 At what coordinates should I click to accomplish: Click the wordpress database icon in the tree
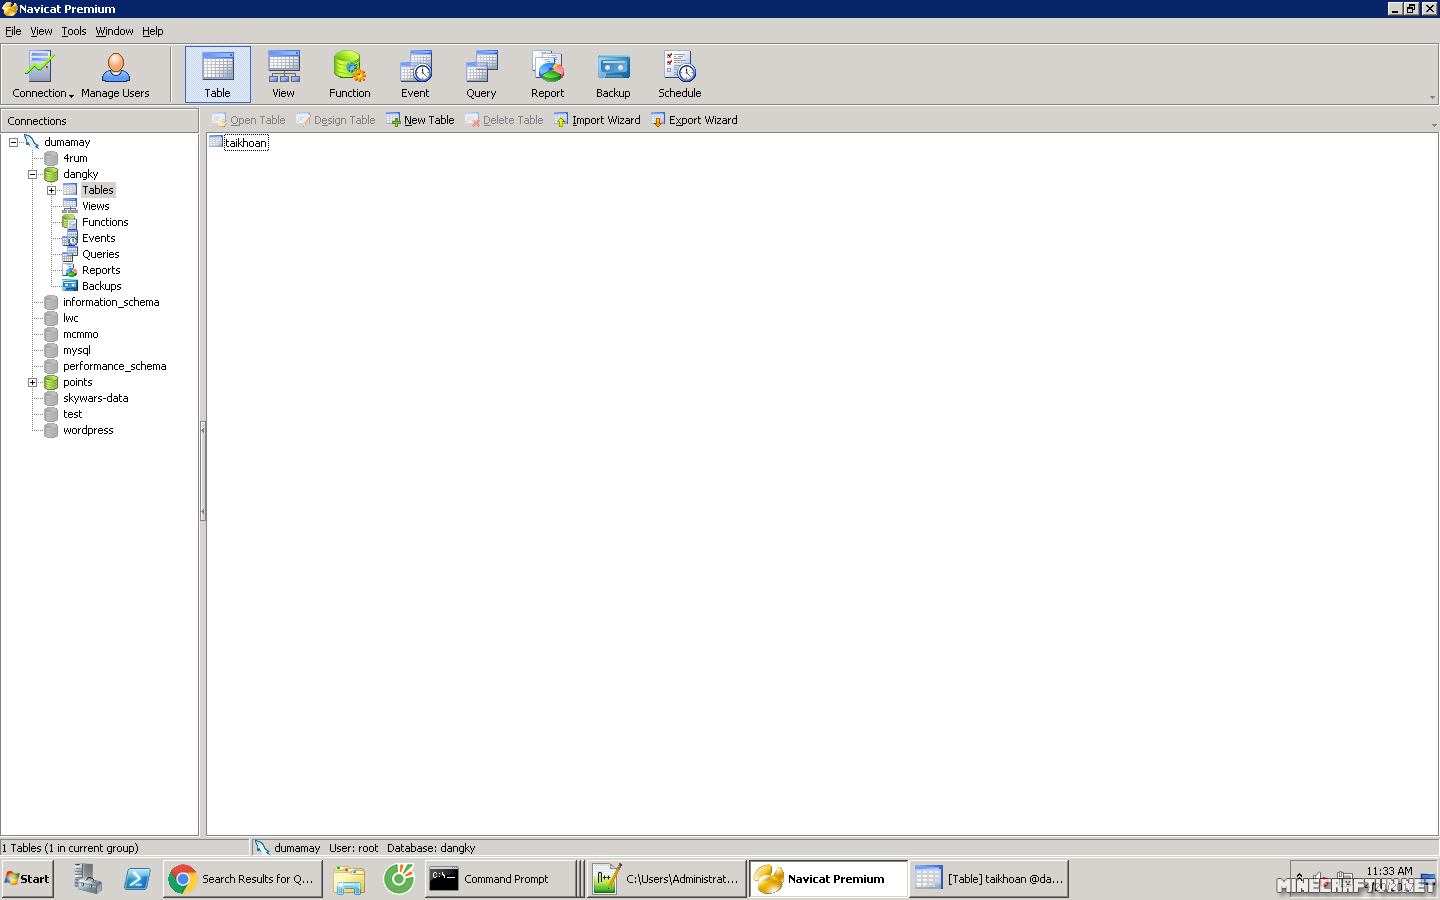click(51, 430)
